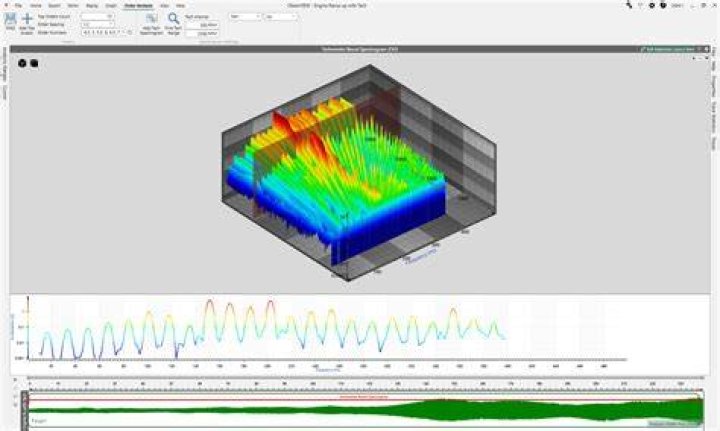Click the green waveform track in timeline

pos(366,410)
